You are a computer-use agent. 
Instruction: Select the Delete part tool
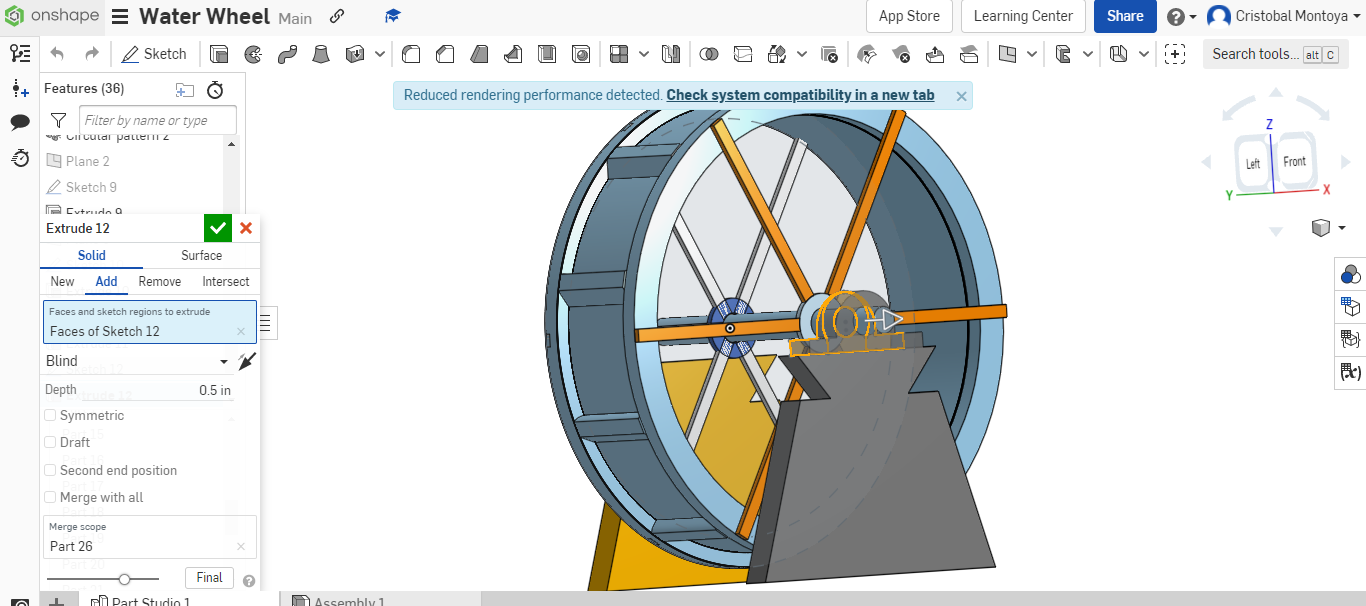[x=829, y=54]
